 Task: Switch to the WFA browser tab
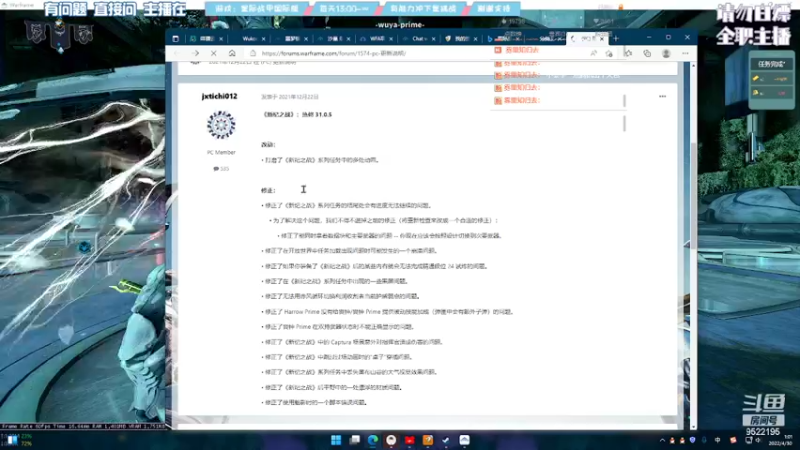coord(376,39)
